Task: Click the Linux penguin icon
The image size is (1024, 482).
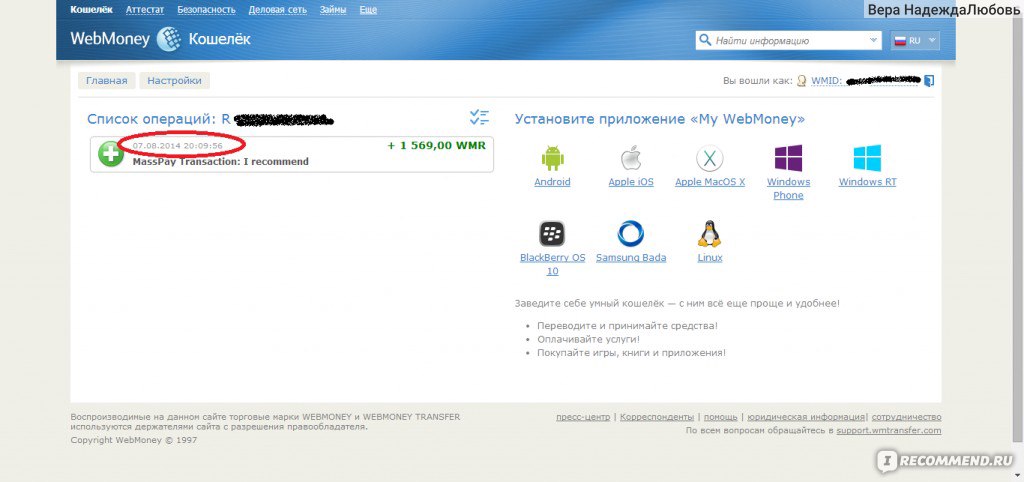Action: pos(709,234)
